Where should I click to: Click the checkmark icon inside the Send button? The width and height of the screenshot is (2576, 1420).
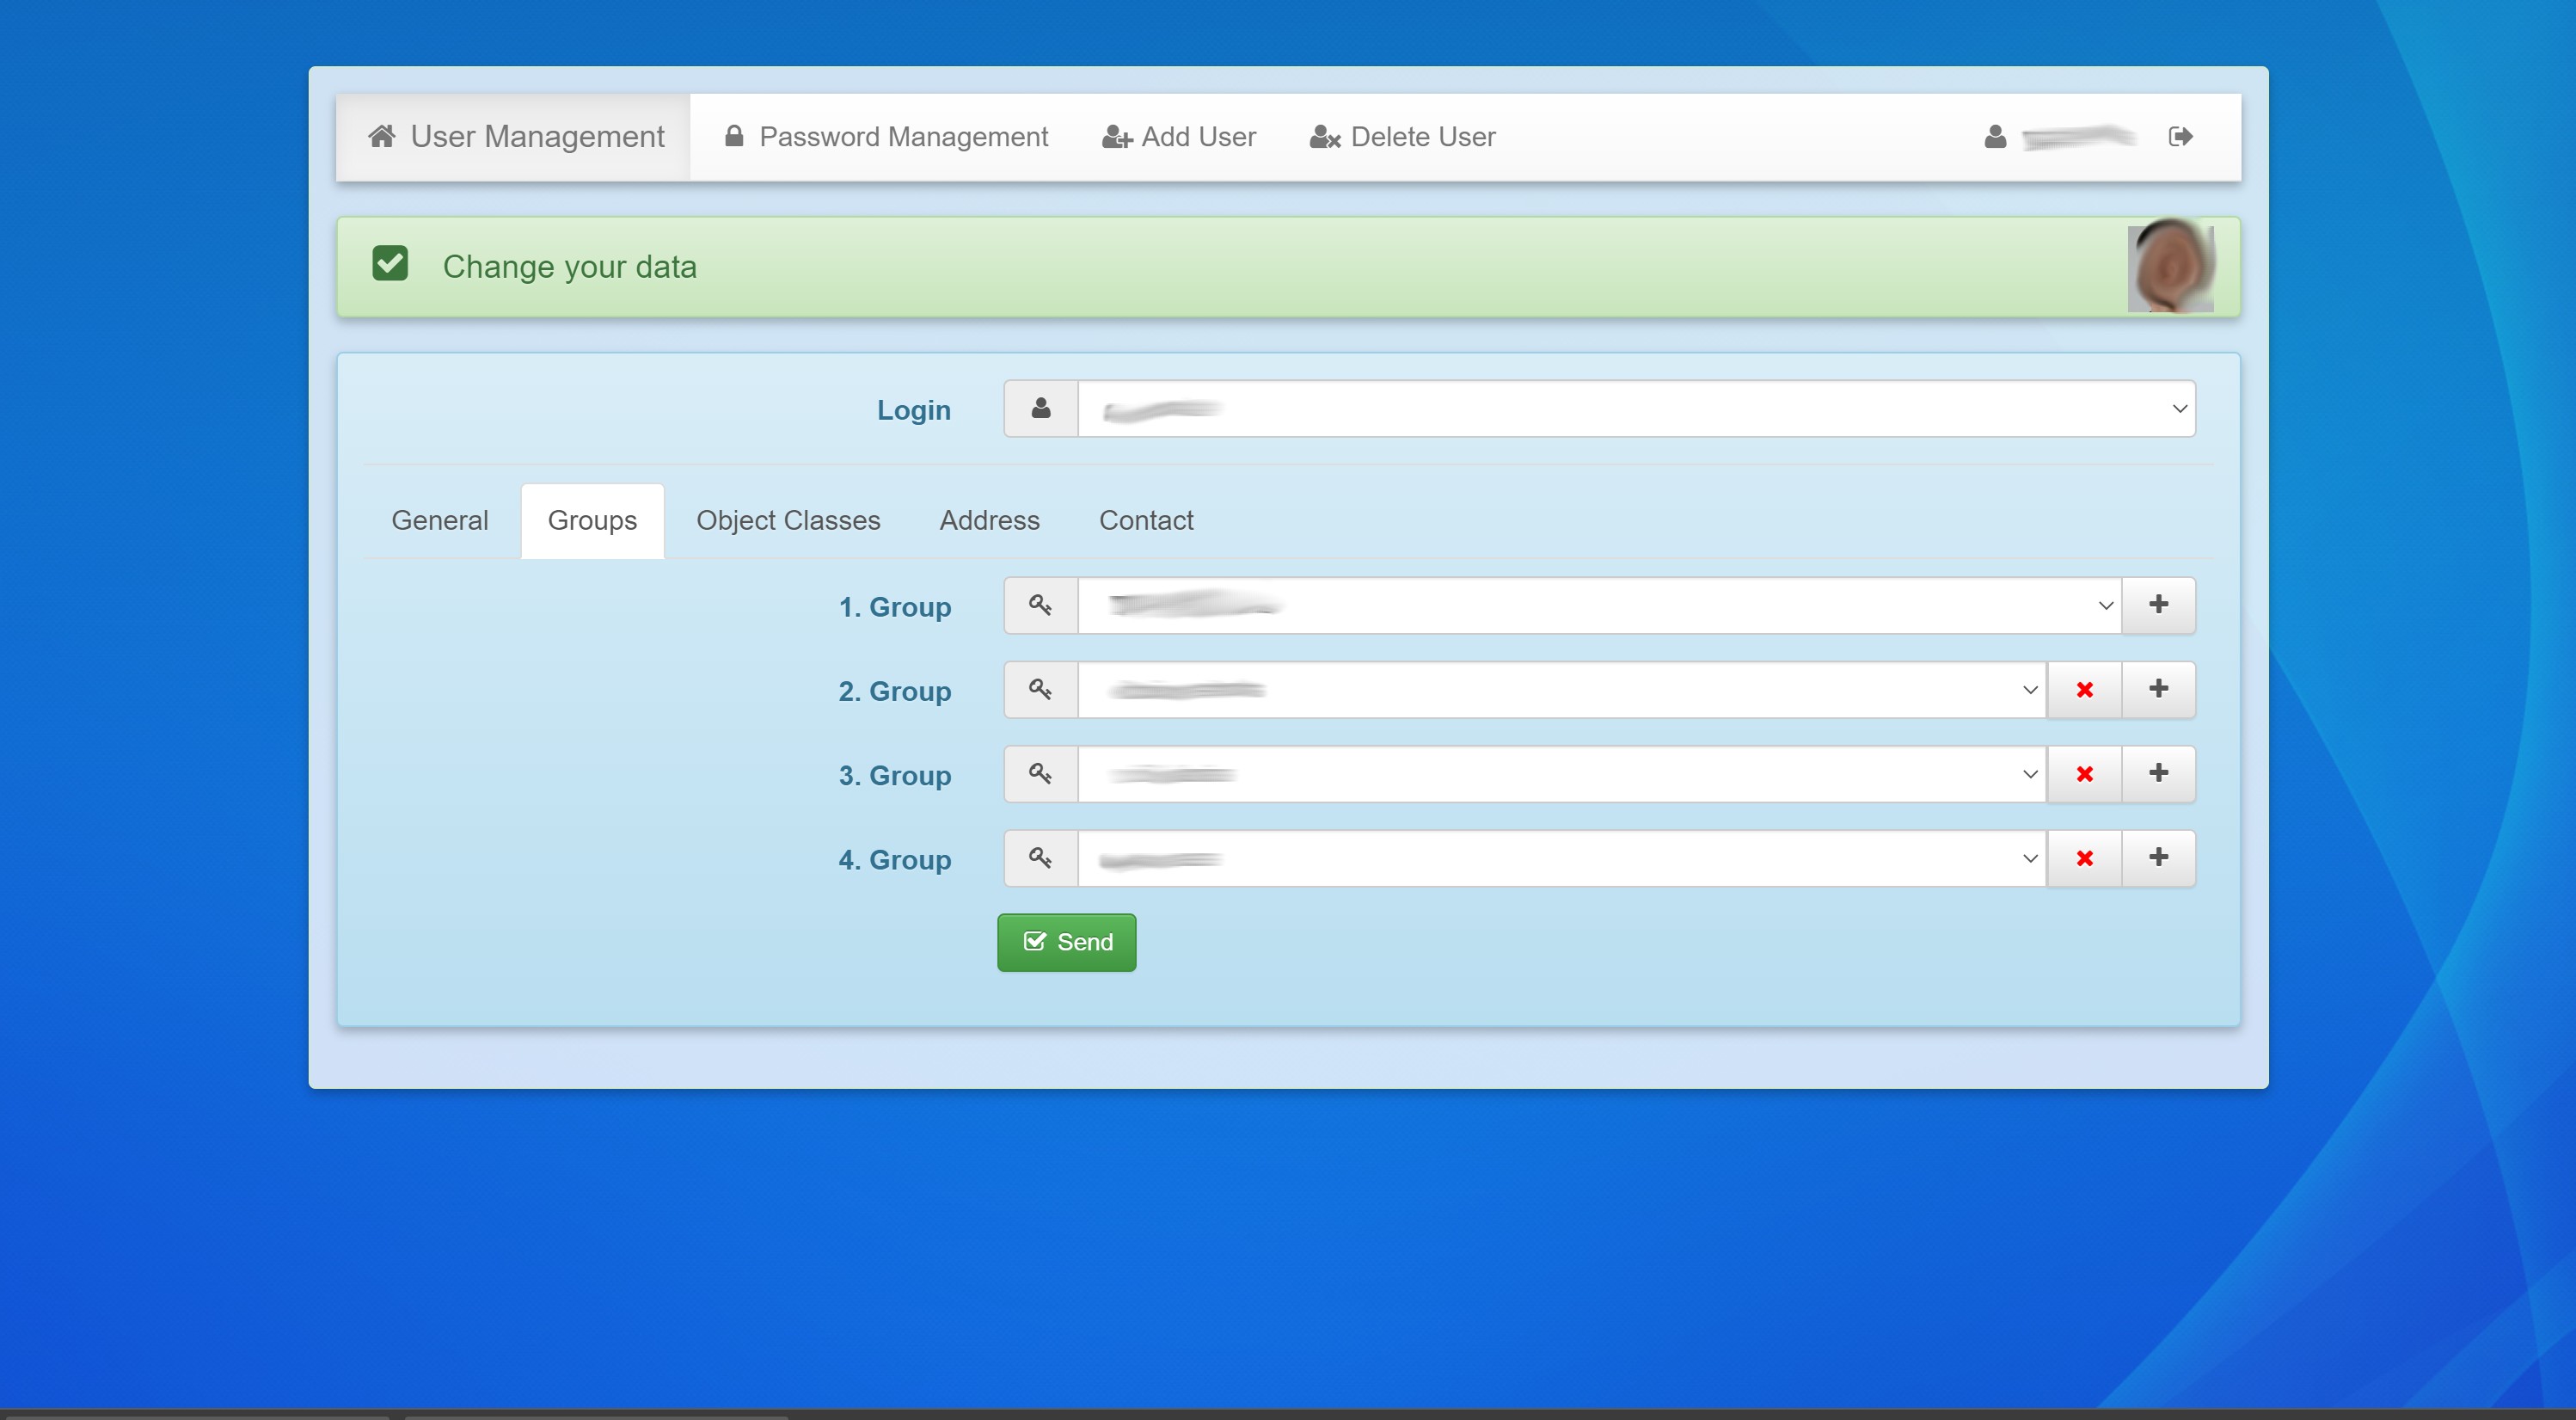[1036, 941]
